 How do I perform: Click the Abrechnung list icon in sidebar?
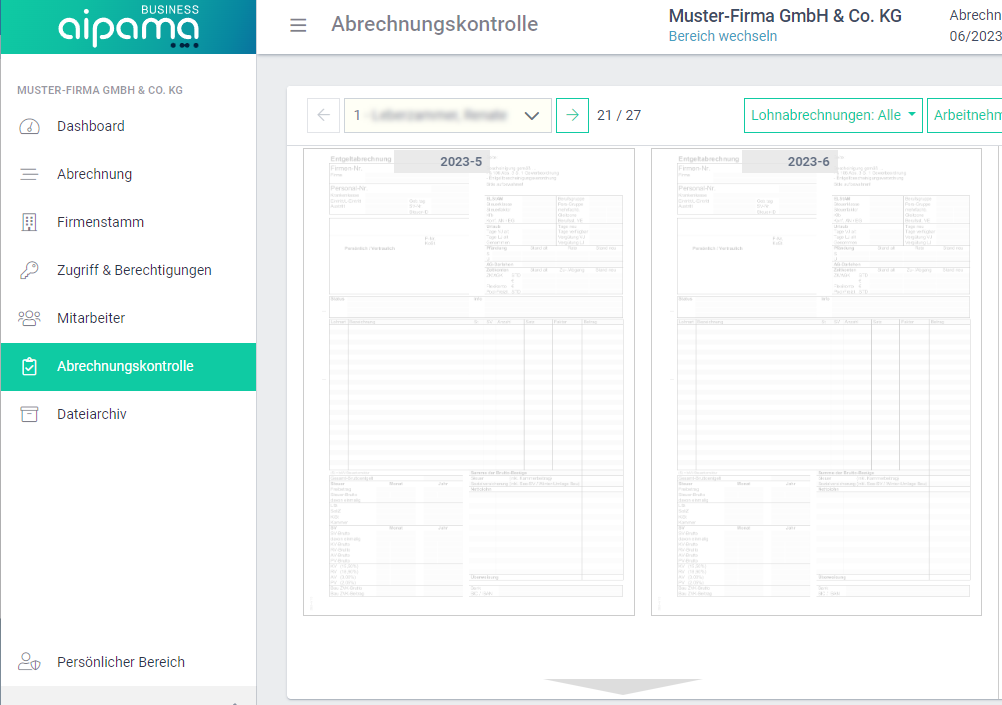[x=29, y=174]
